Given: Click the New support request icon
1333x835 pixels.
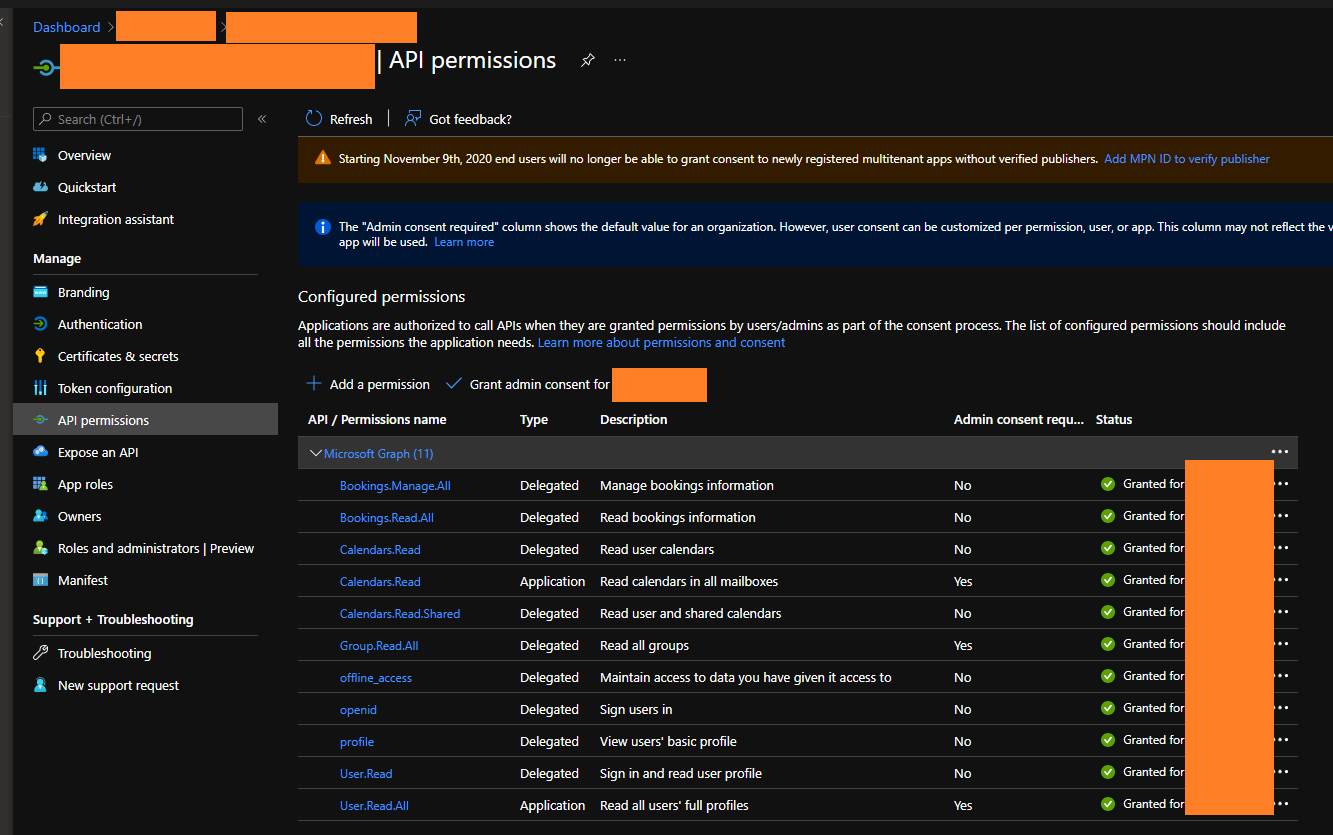Looking at the screenshot, I should 40,685.
